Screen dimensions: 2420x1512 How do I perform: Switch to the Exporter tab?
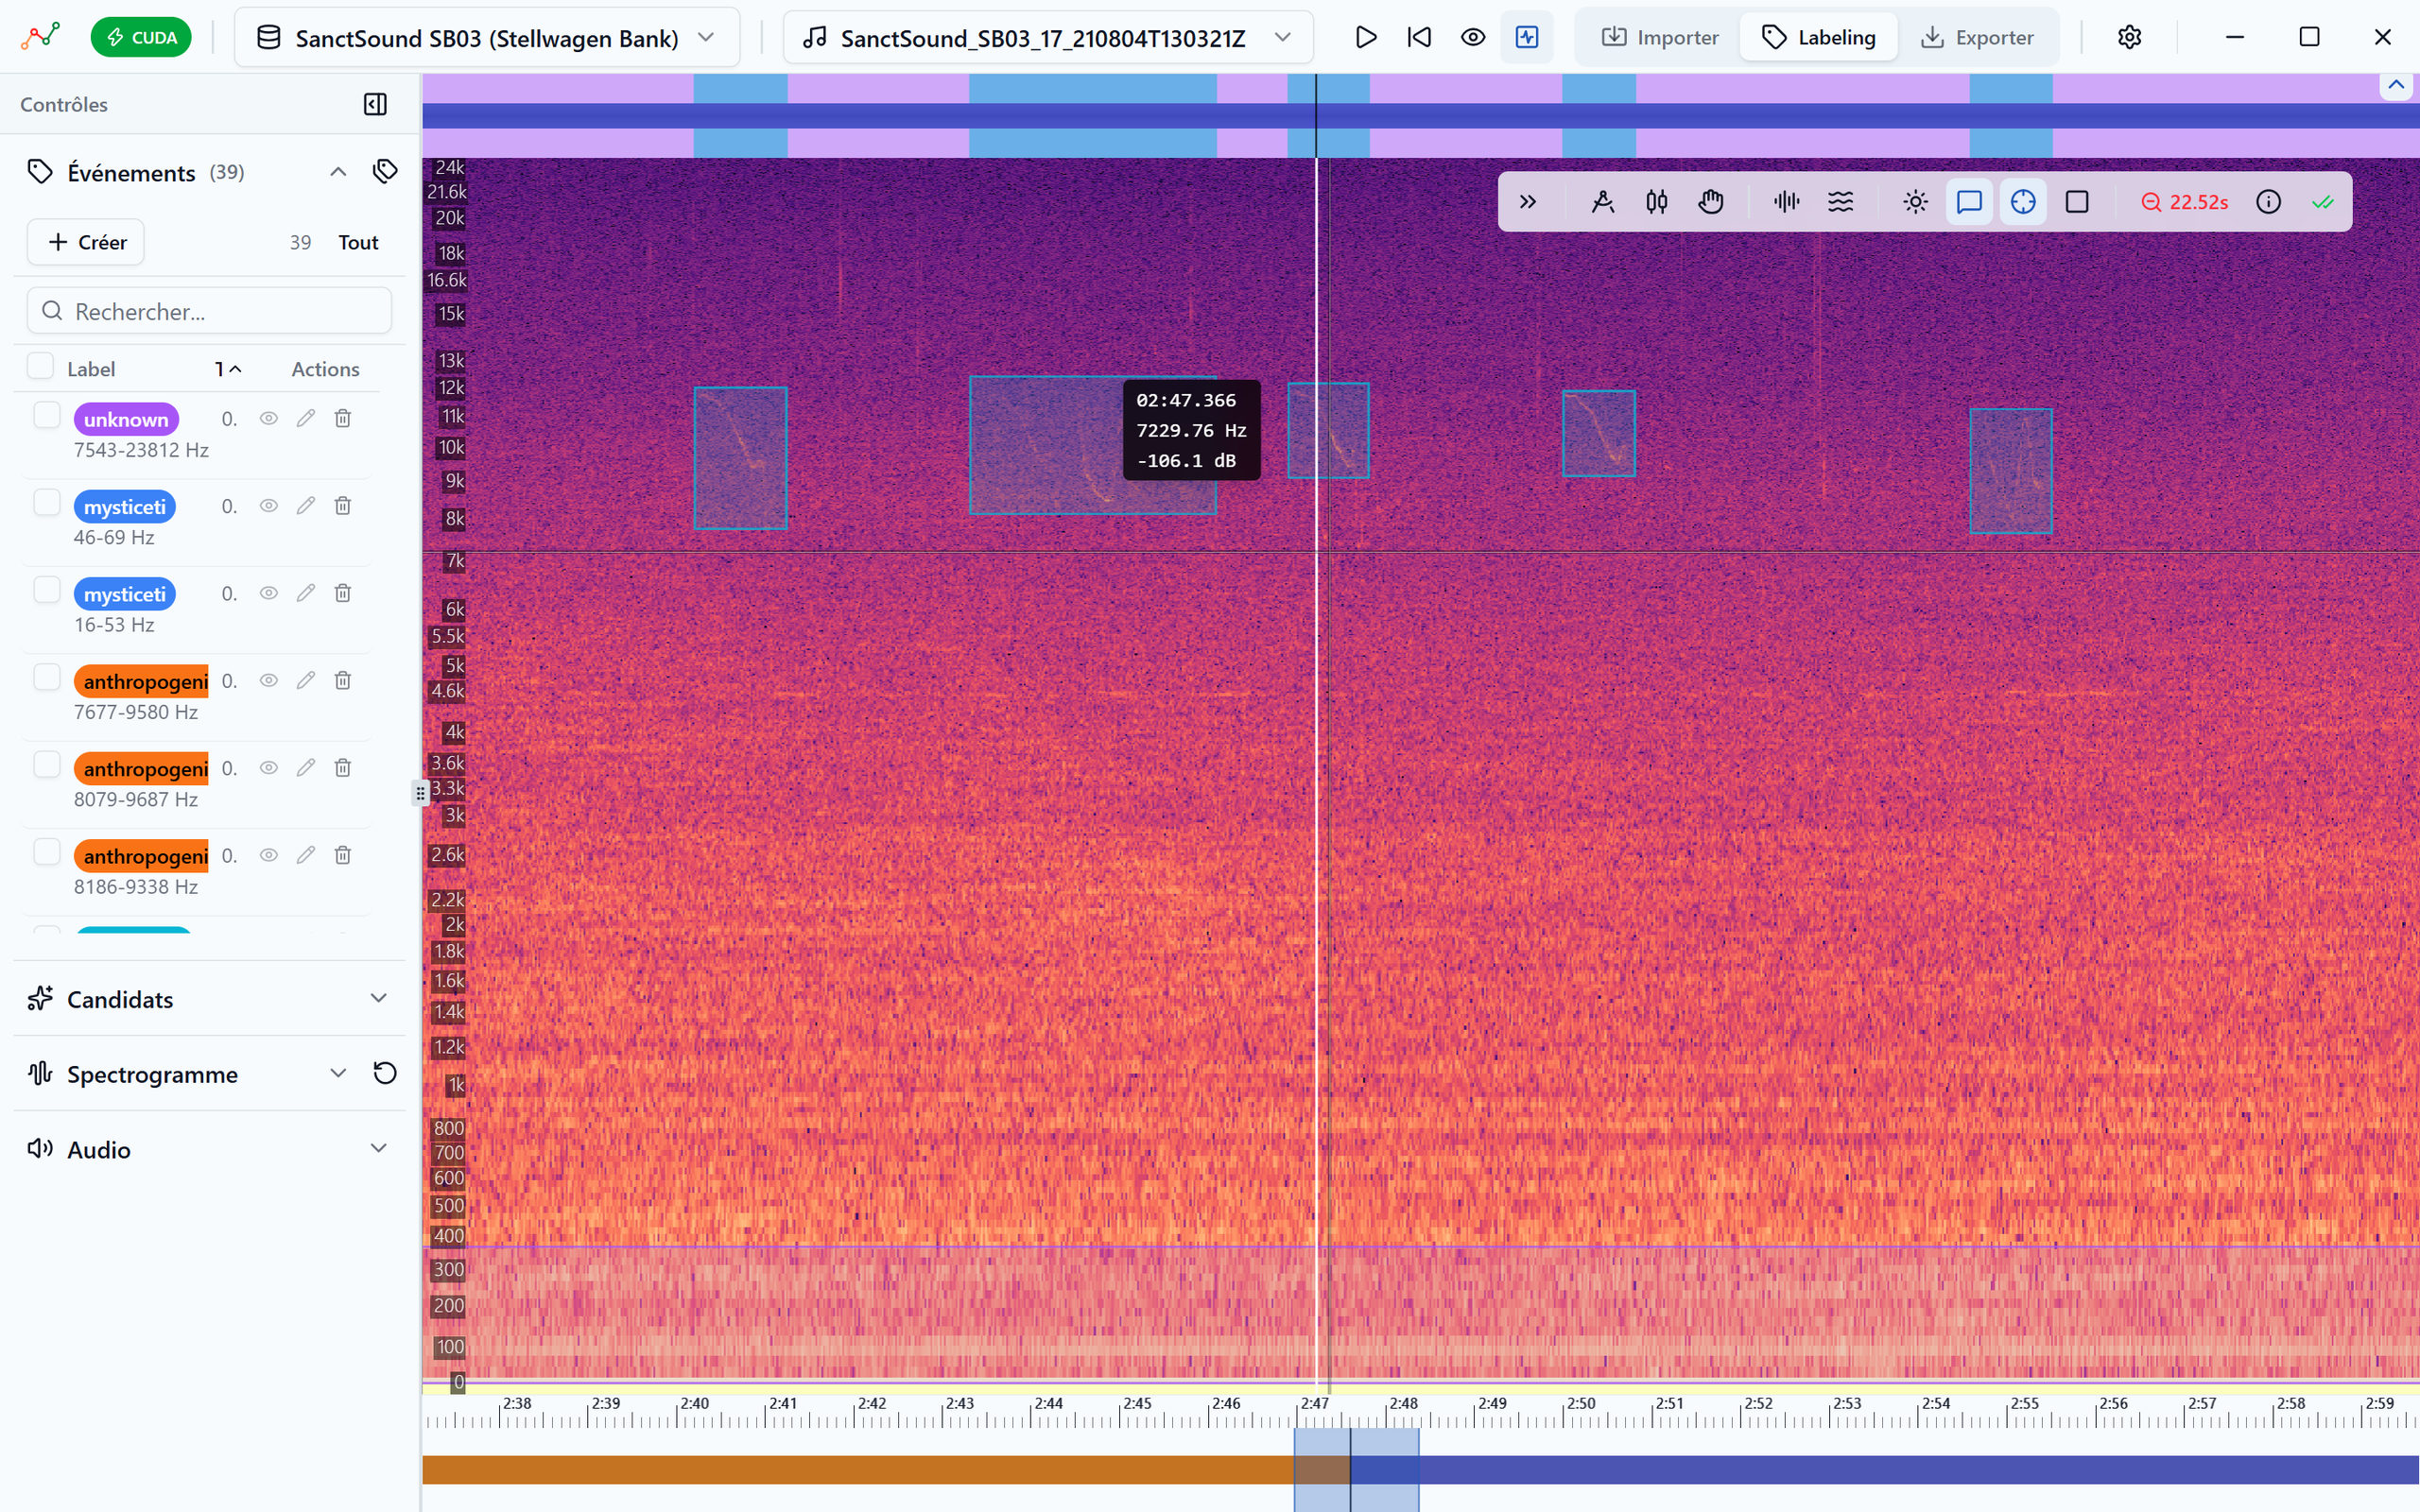(1977, 37)
